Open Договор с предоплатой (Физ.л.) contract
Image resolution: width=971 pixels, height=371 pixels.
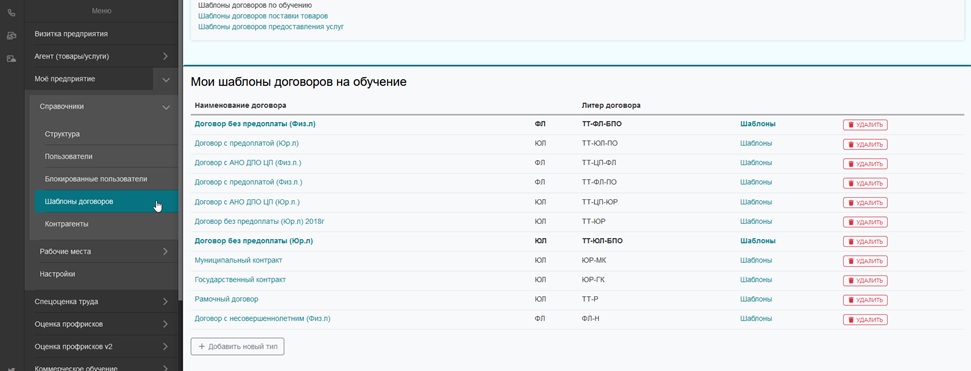pos(248,182)
